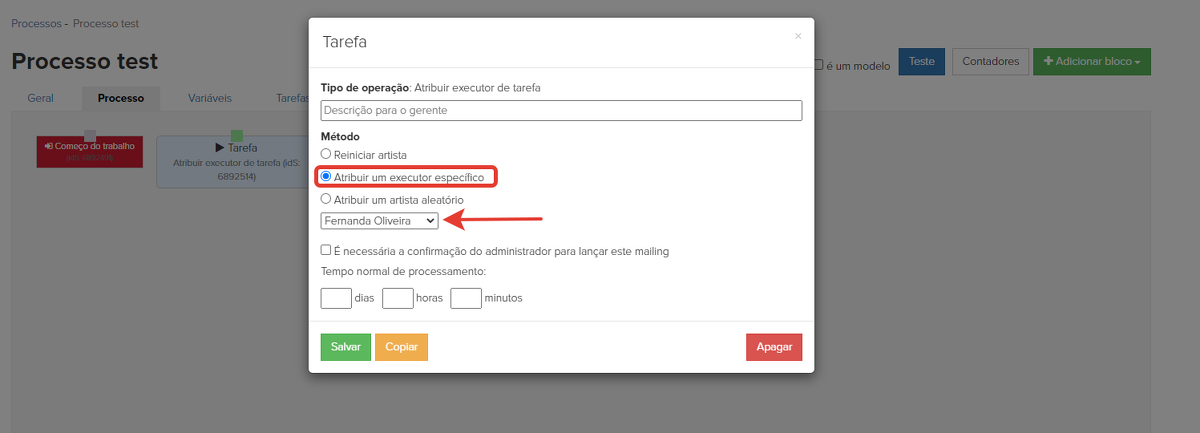Click the green Salvar button
This screenshot has width=1200, height=433.
[345, 346]
